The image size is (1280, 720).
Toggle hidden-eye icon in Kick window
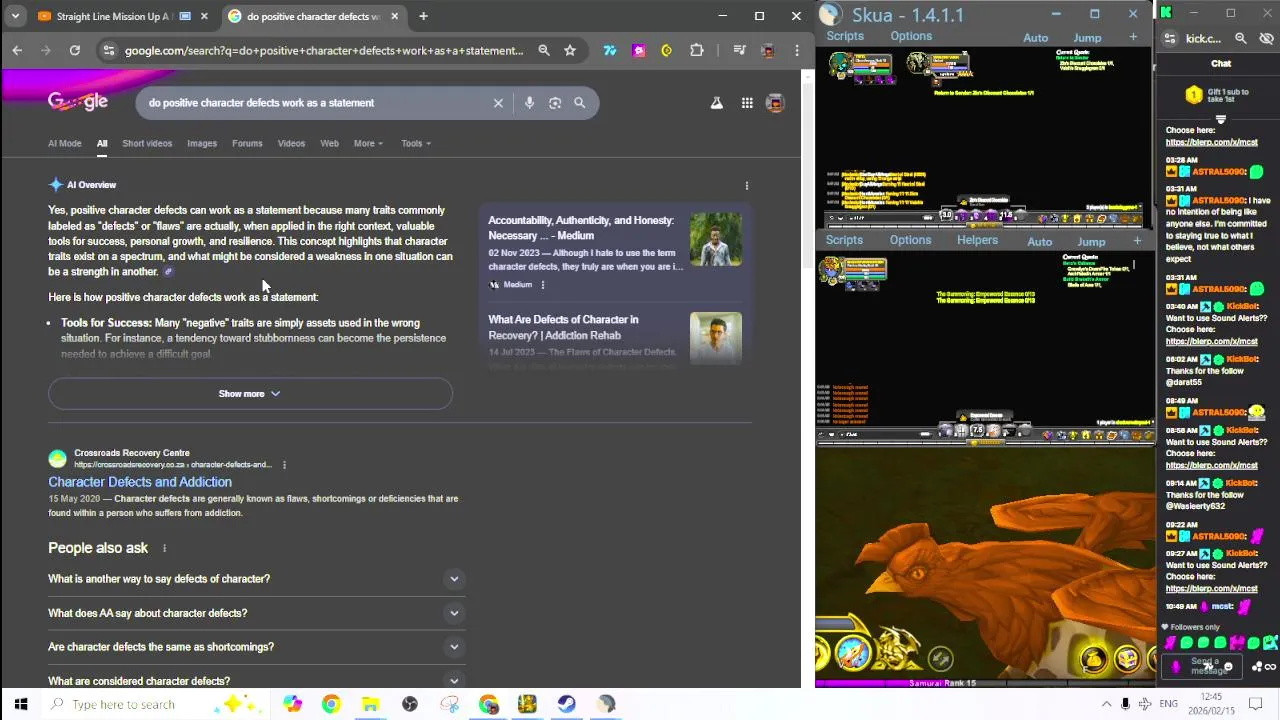click(x=1266, y=38)
